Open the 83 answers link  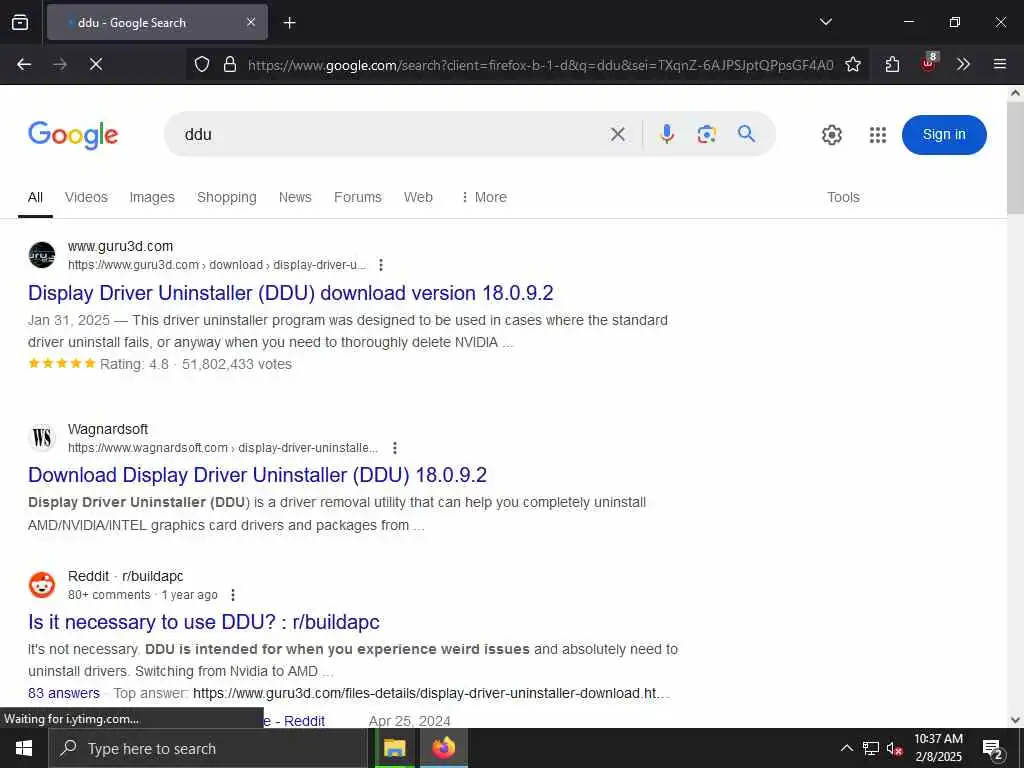point(64,693)
